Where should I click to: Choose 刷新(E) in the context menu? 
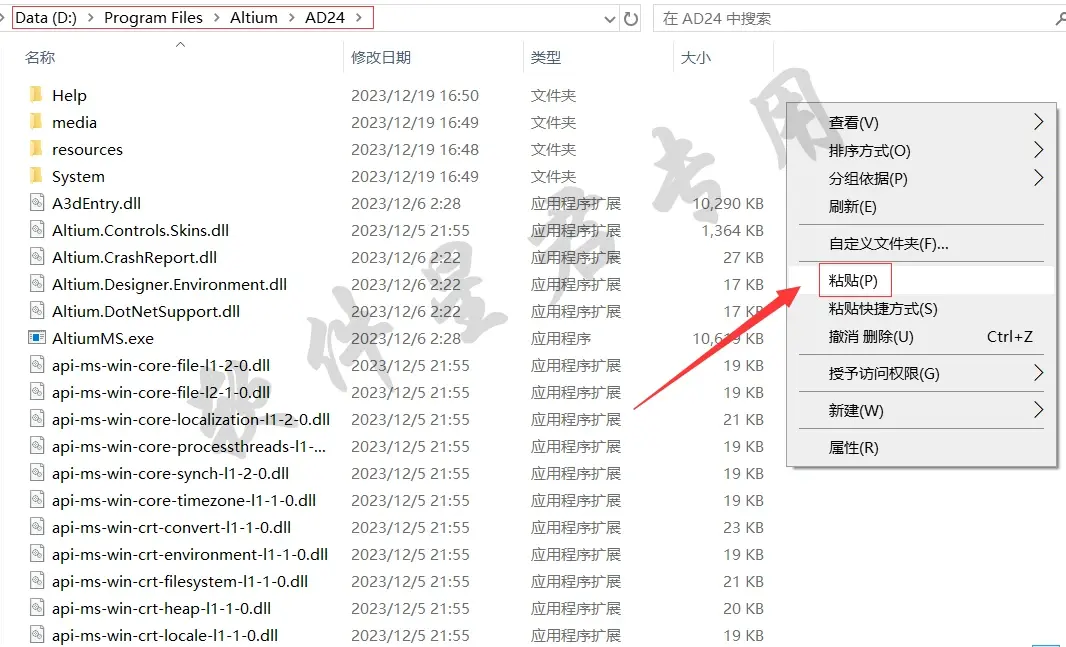click(921, 206)
